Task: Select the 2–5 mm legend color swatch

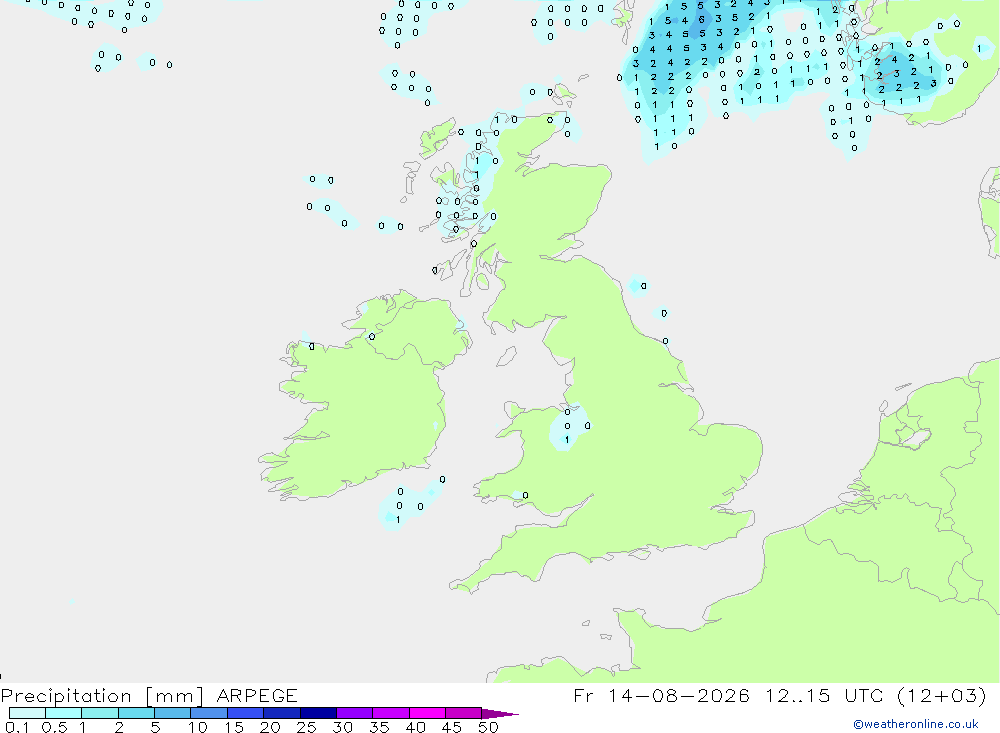Action: pos(136,713)
